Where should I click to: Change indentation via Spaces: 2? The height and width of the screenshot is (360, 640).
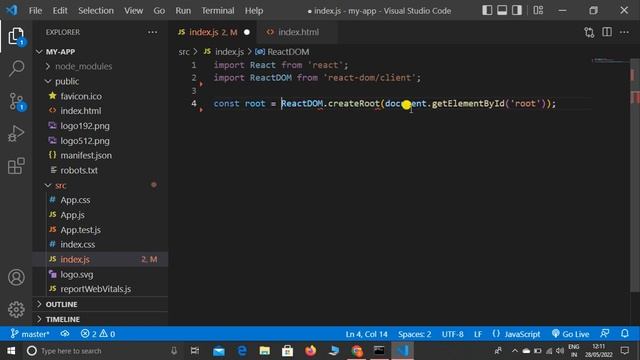414,334
